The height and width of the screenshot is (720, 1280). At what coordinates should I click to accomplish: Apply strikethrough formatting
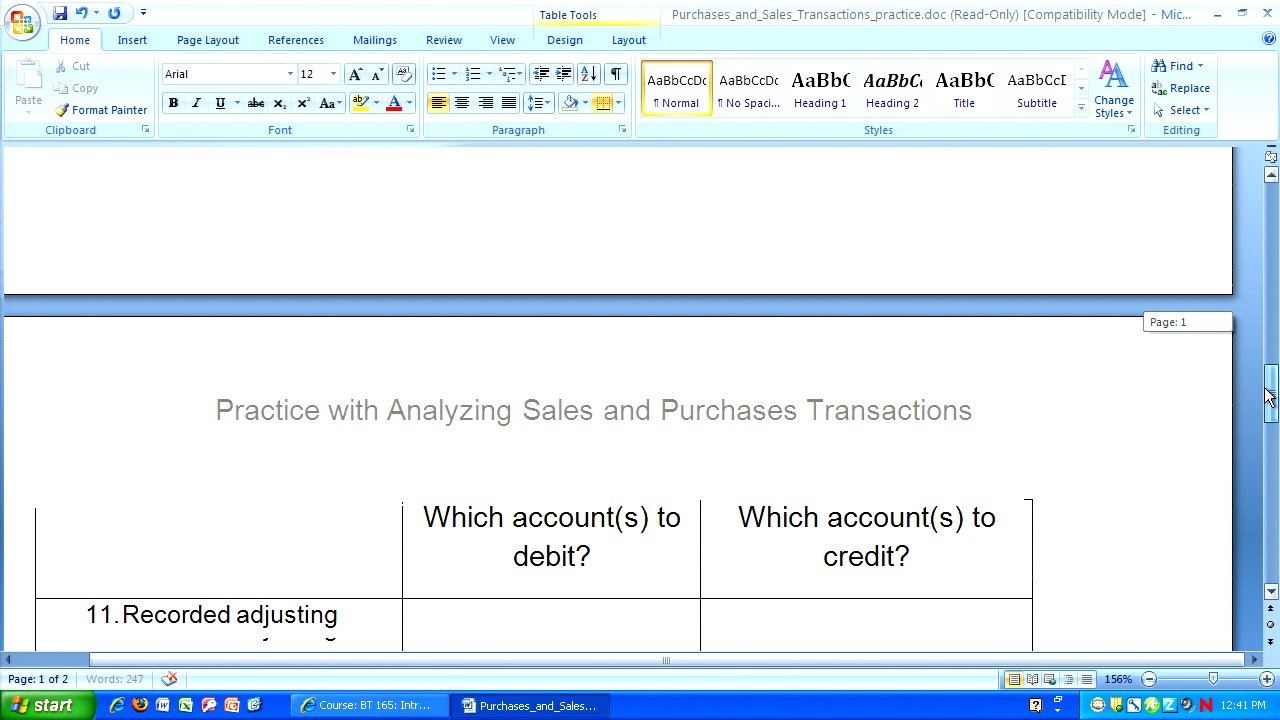pos(256,103)
